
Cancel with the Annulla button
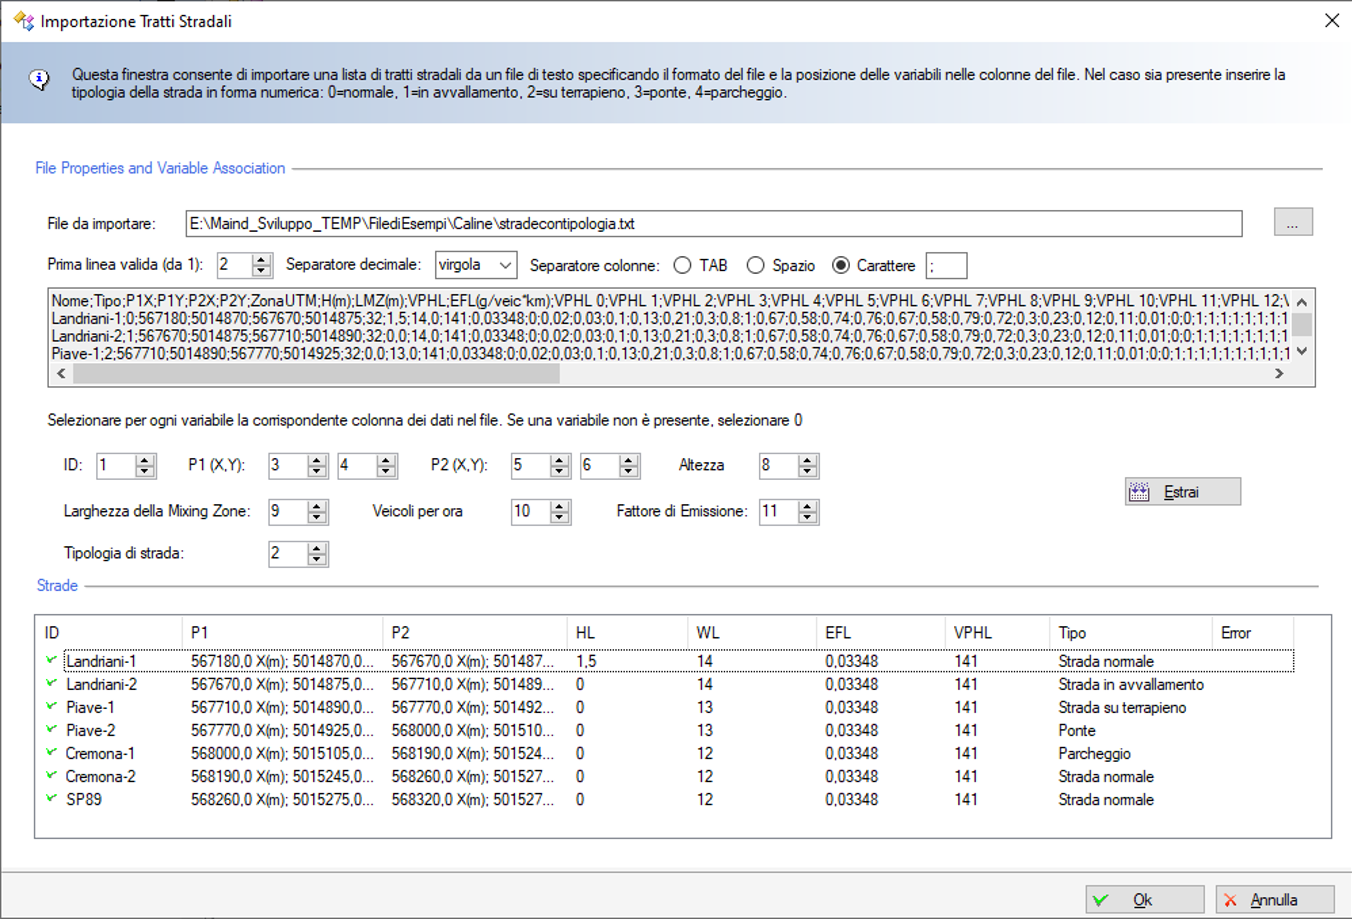coord(1275,900)
